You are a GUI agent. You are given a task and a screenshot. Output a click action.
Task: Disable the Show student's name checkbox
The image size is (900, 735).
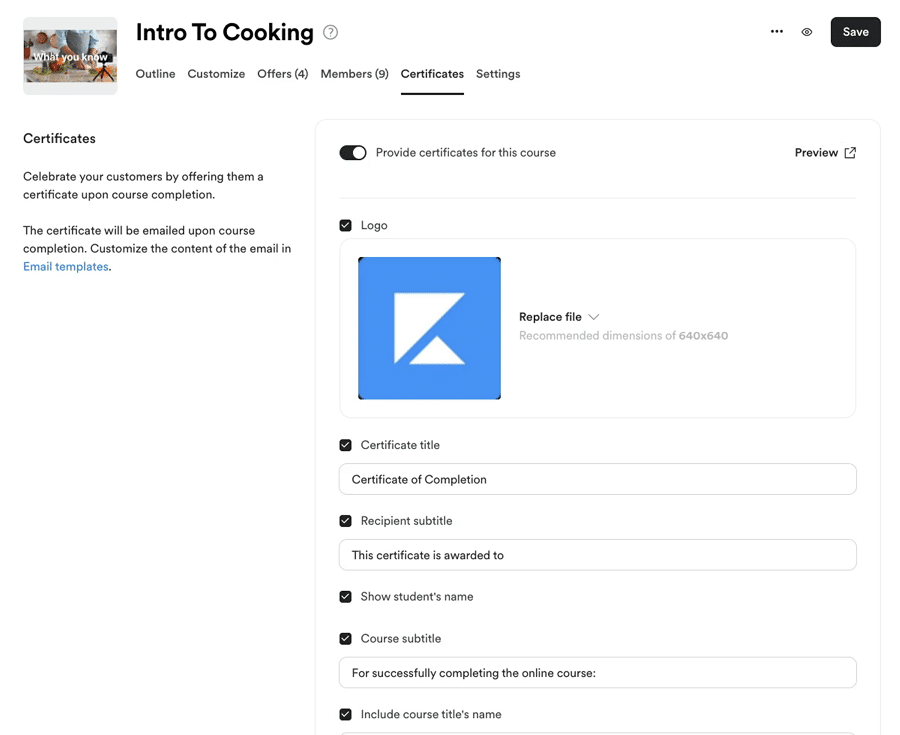coord(346,597)
